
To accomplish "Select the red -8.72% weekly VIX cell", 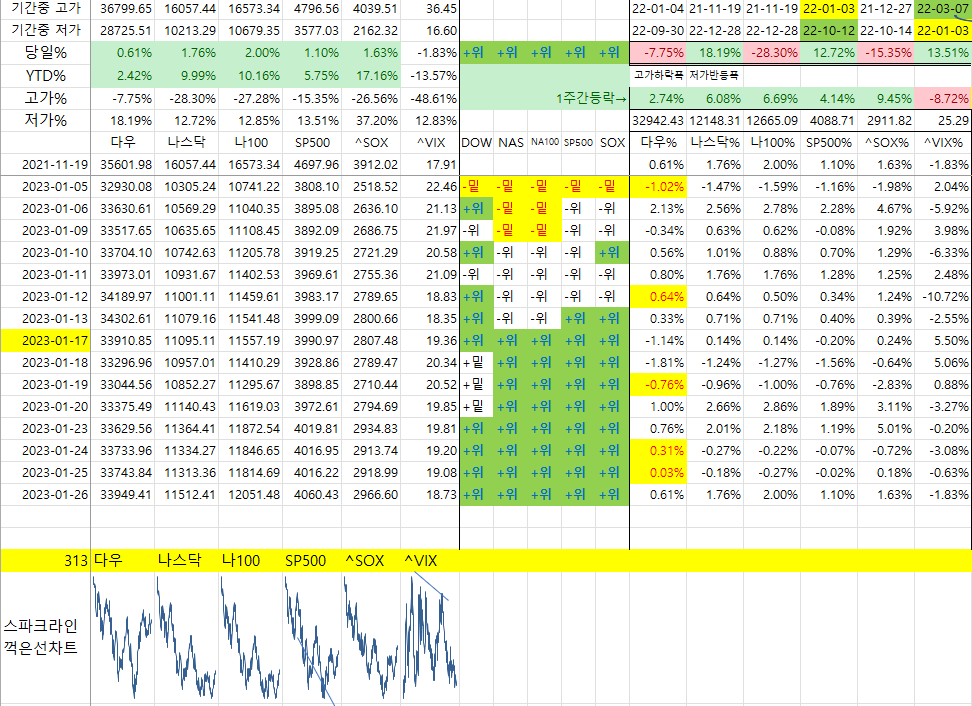I will pos(942,98).
